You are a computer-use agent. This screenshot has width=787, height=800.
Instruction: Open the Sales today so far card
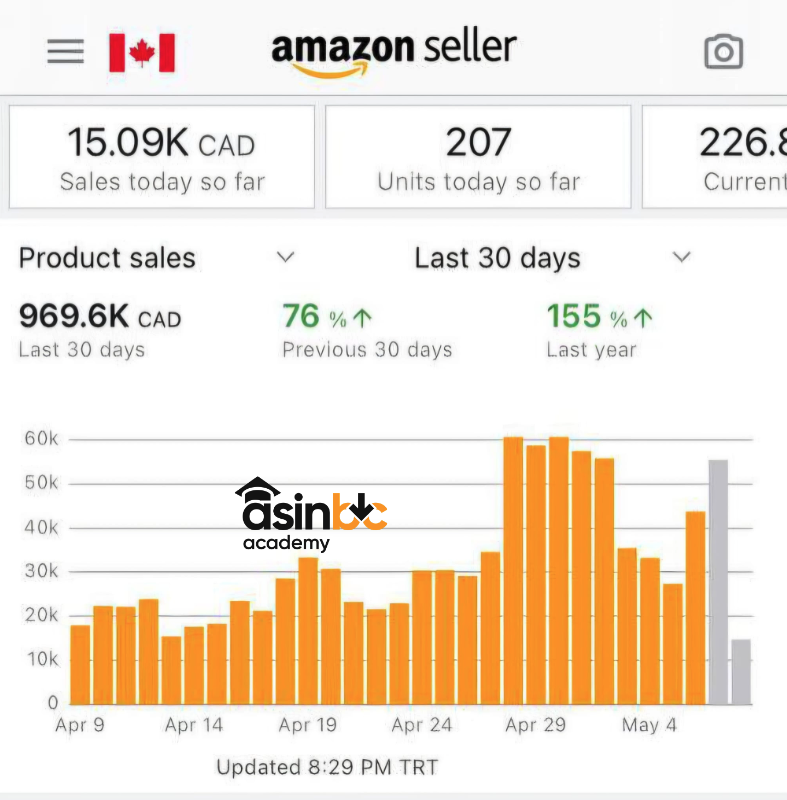[x=162, y=157]
